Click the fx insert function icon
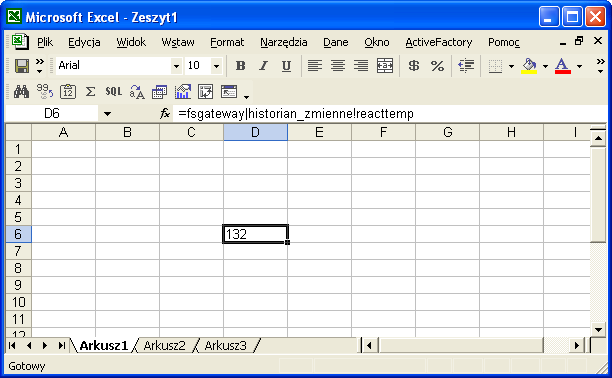Image resolution: width=612 pixels, height=378 pixels. (x=165, y=114)
